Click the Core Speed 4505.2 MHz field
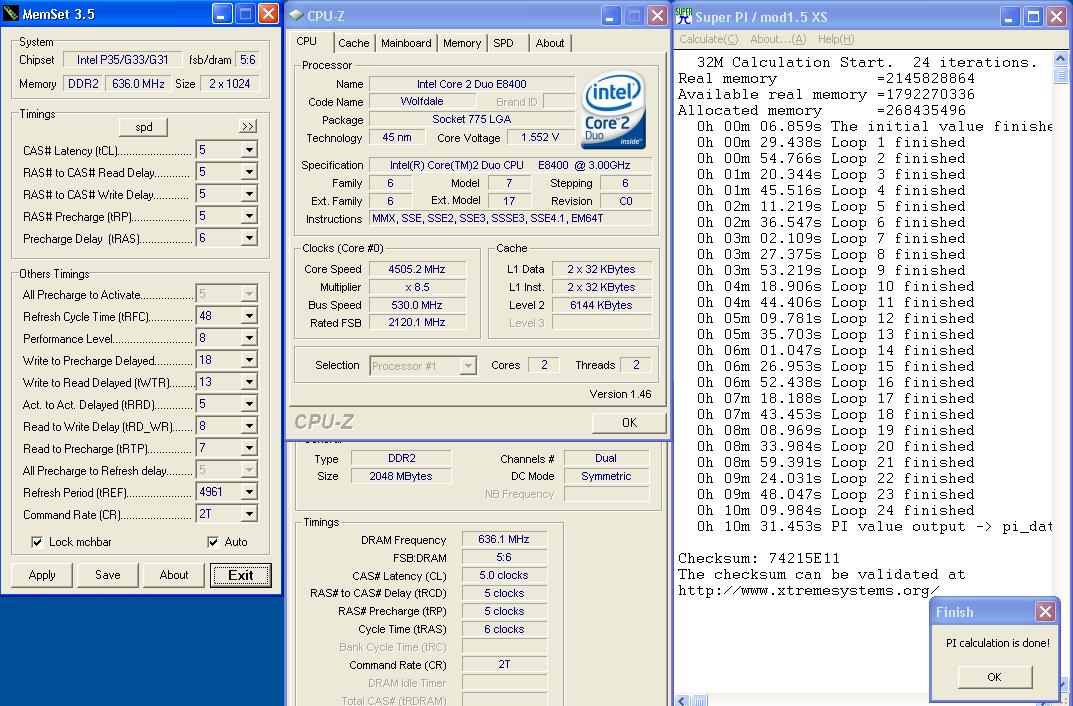 click(417, 269)
